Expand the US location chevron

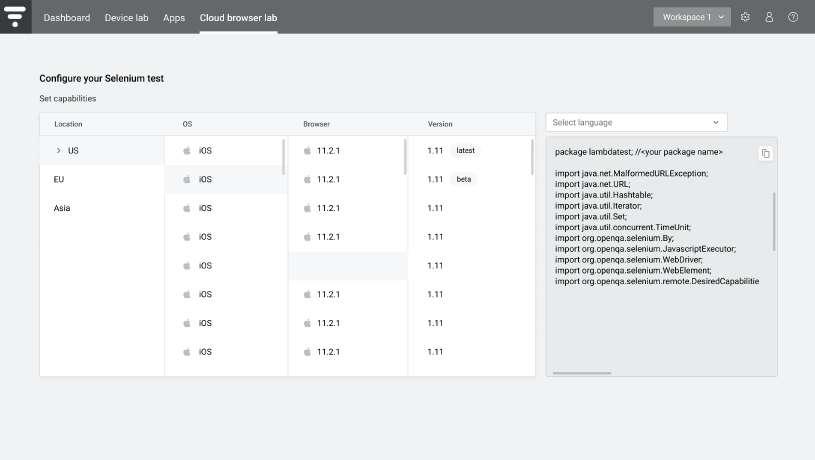(x=58, y=151)
